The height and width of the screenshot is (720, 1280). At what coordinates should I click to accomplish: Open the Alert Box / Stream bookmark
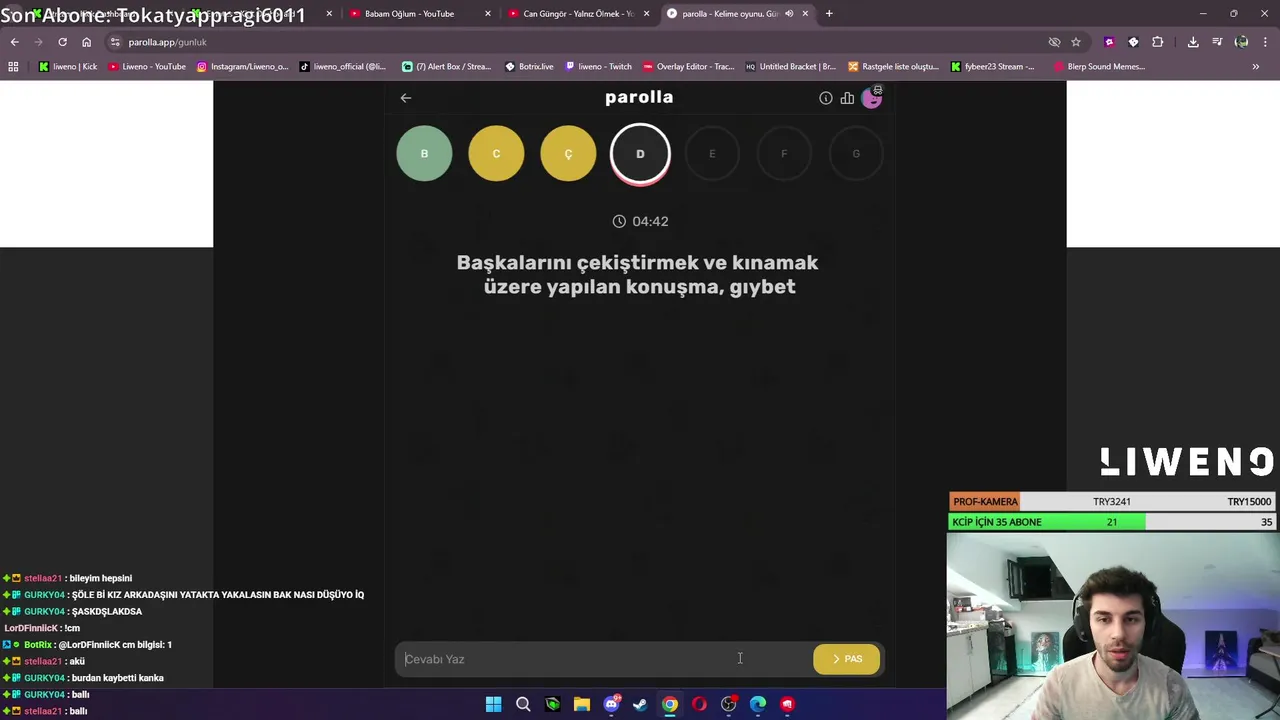pyautogui.click(x=446, y=67)
